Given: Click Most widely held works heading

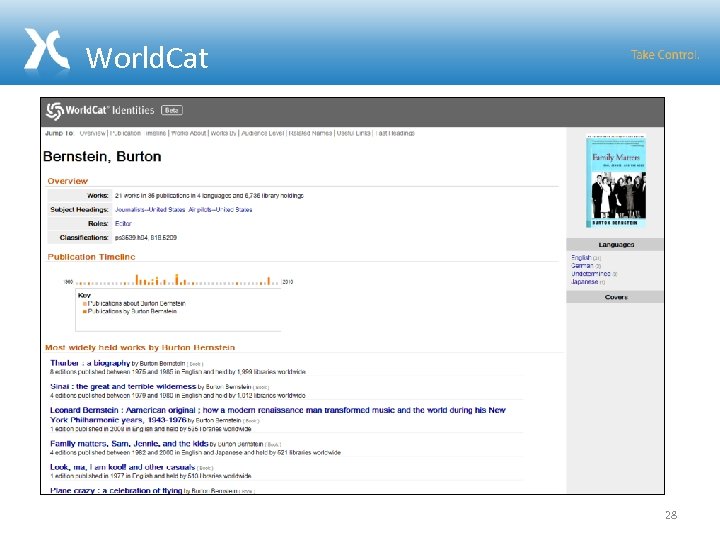Looking at the screenshot, I should point(140,348).
